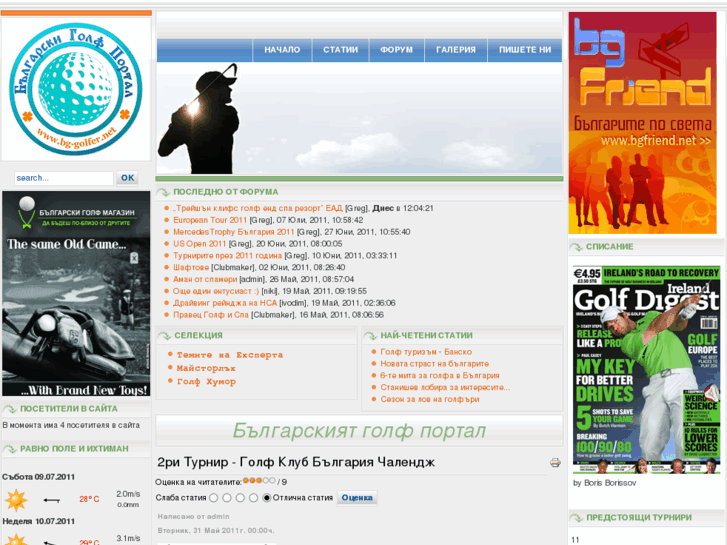727x545 pixels.
Task: Open MercedesTrophy България 2011 topic
Action: 234,232
